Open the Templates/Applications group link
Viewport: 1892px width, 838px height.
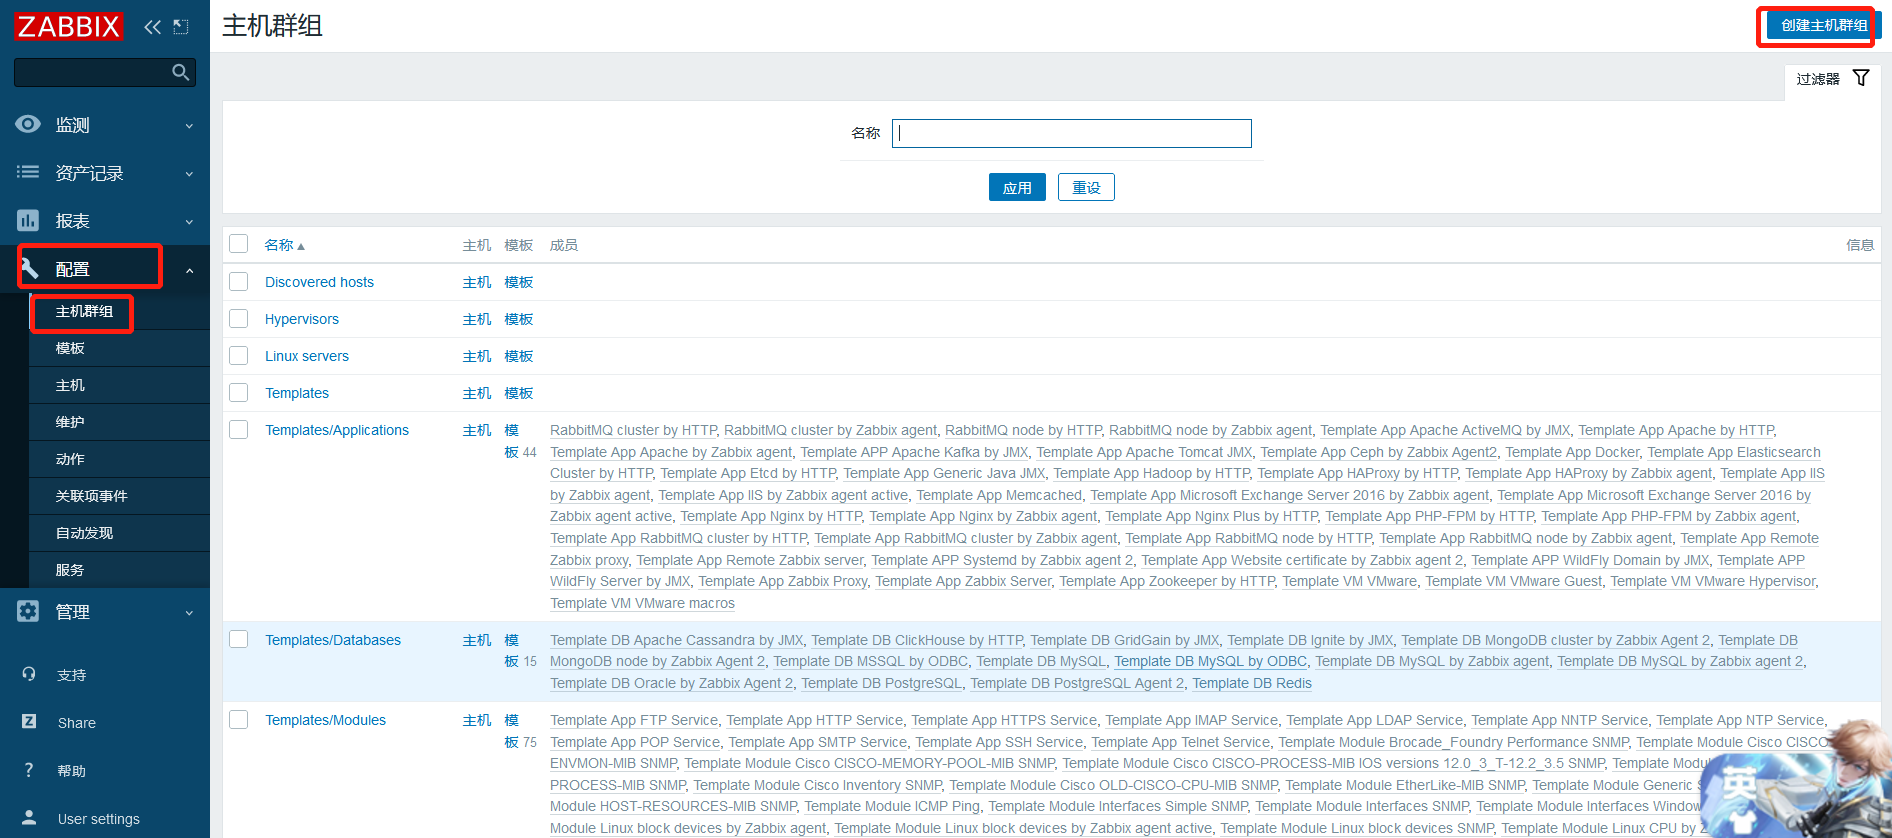(336, 430)
